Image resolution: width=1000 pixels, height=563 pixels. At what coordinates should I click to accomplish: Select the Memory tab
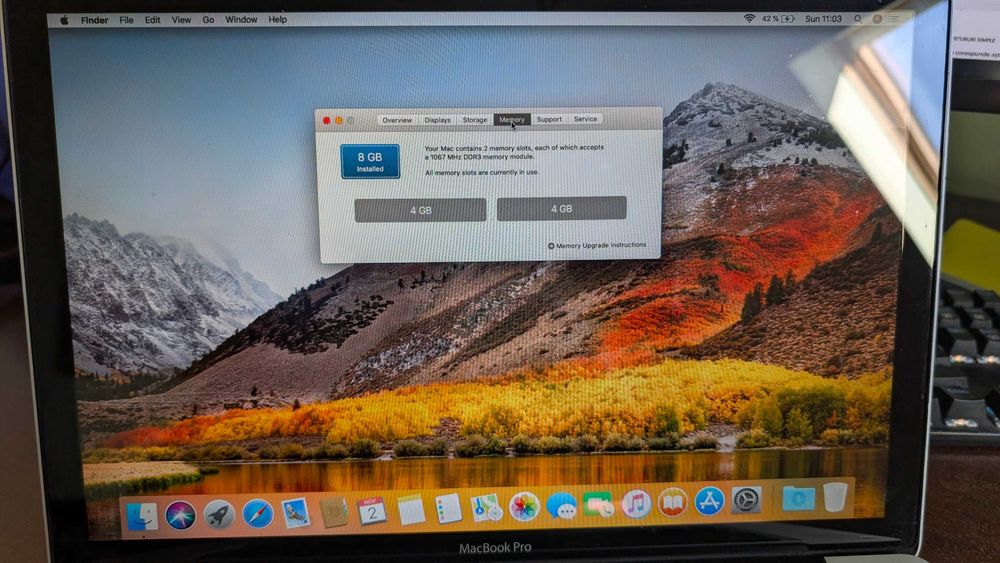pos(512,119)
